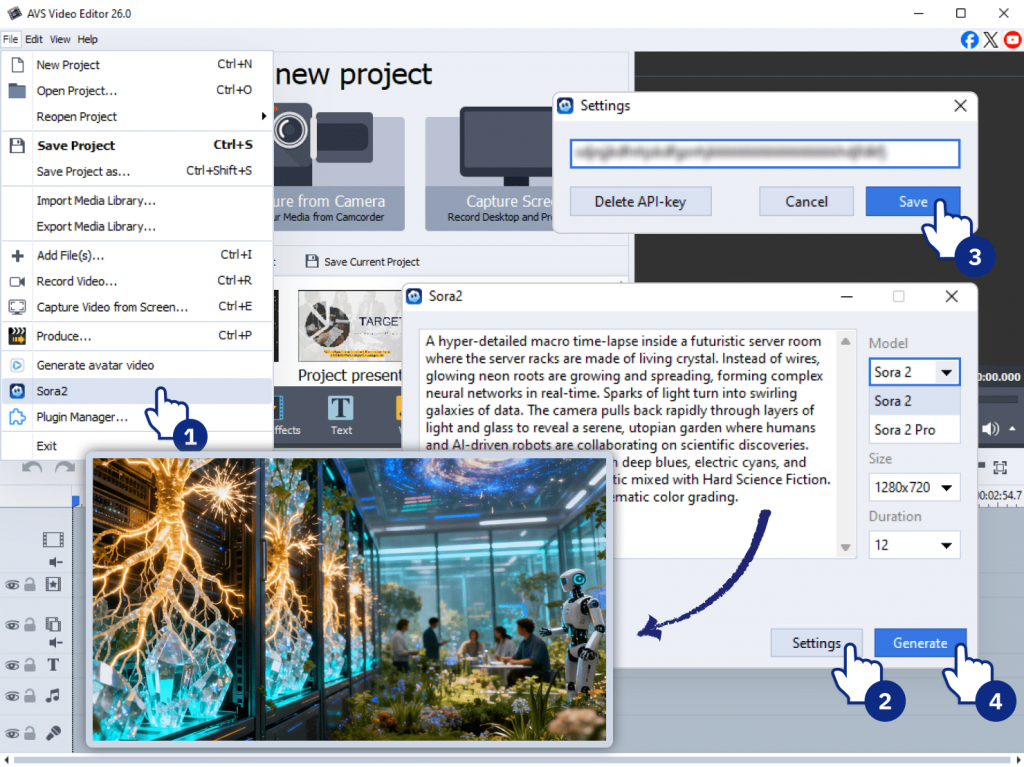Click the prompt scrollbar up arrow
This screenshot has height=767, width=1024.
[x=846, y=341]
